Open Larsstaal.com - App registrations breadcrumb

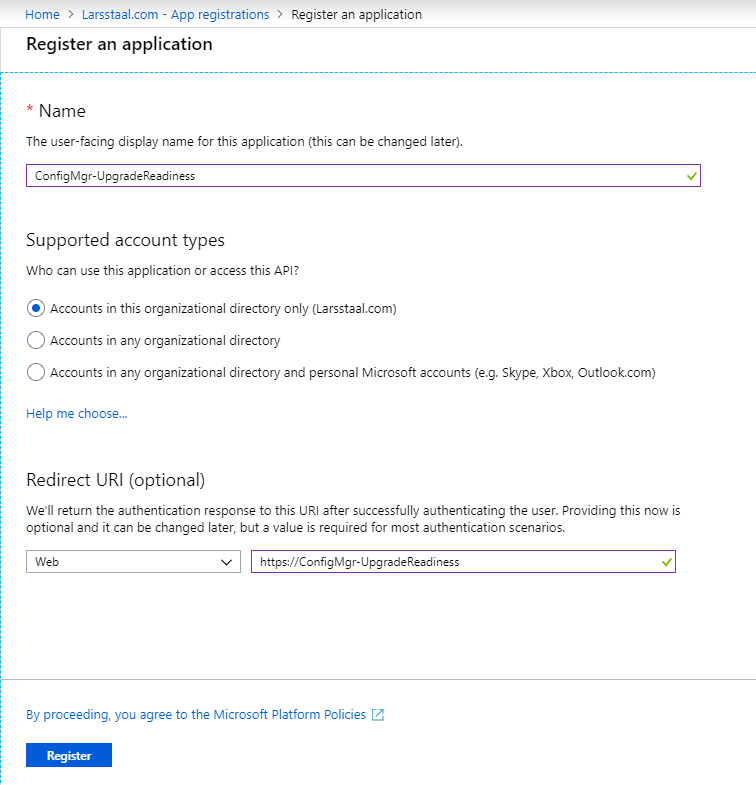[175, 15]
